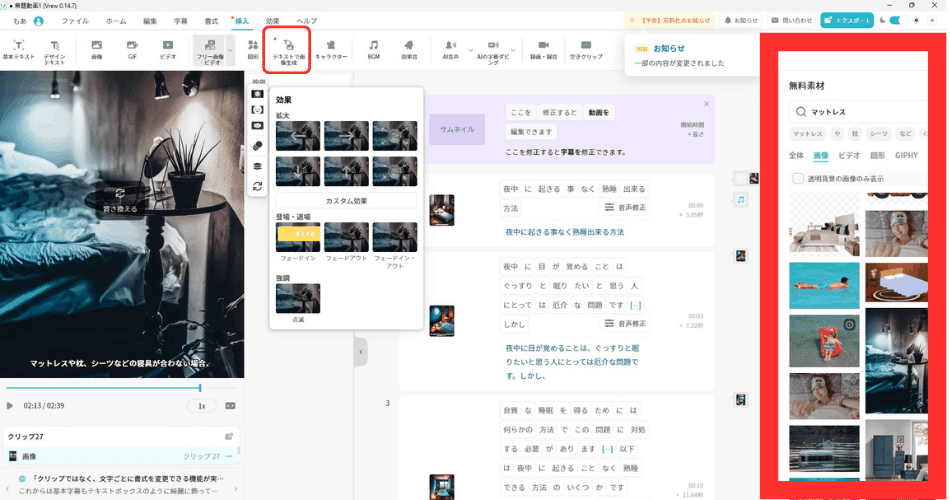Open the 字幕 tab
Viewport: 950px width, 500px height.
181,21
